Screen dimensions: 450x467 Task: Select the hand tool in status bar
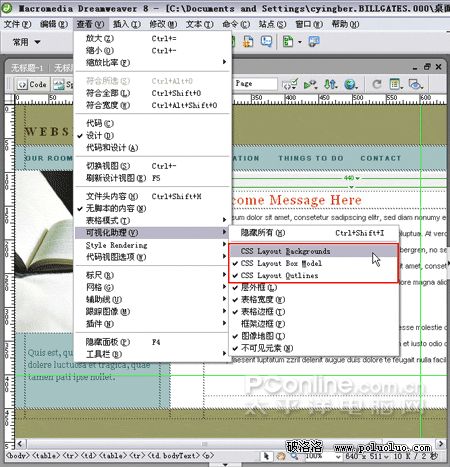tap(281, 456)
